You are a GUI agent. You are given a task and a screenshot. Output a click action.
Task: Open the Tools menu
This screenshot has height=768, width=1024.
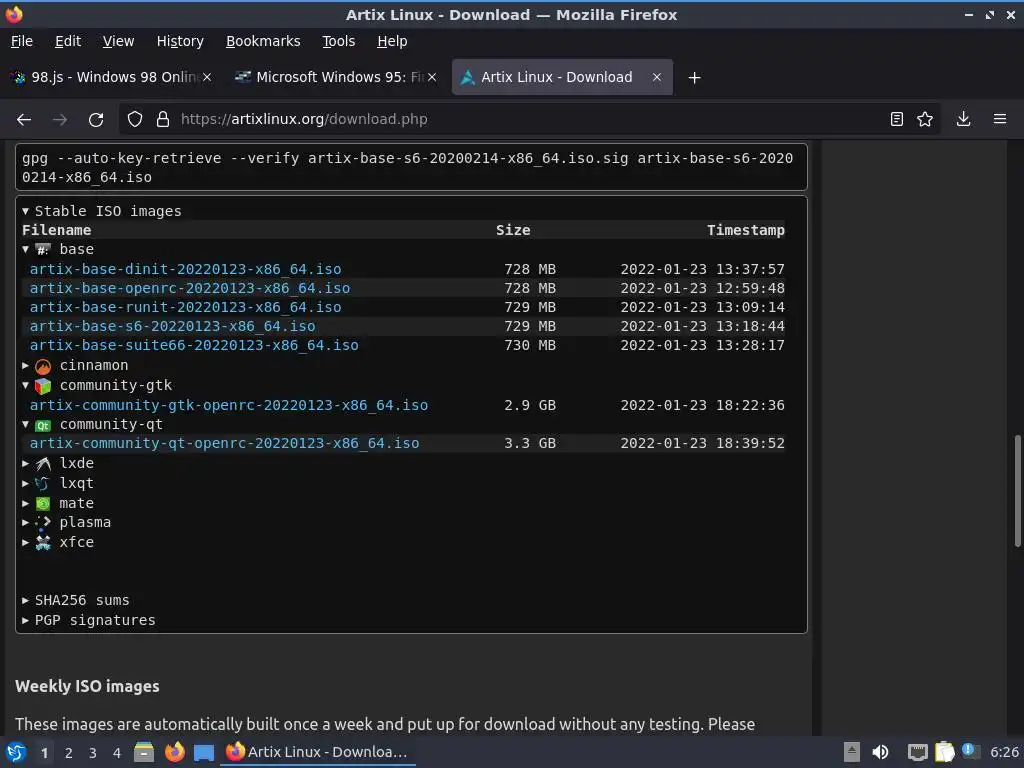point(338,41)
